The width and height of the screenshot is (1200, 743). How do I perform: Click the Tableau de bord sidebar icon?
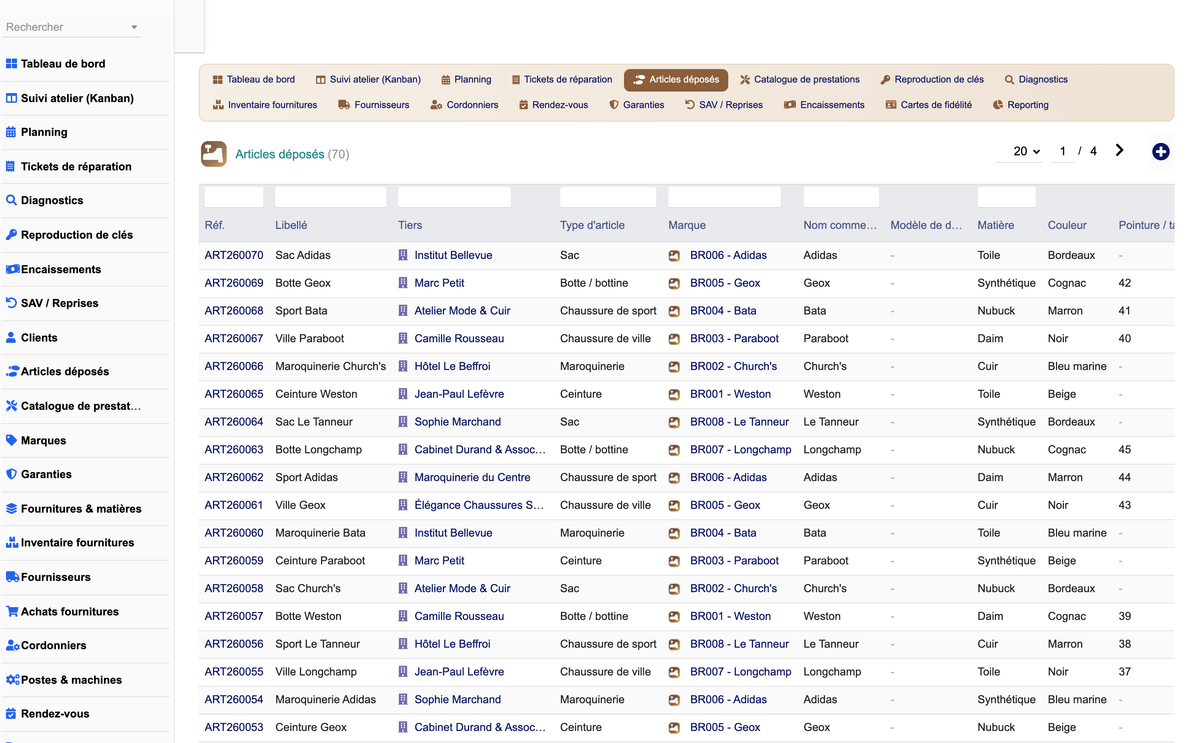click(x=12, y=64)
